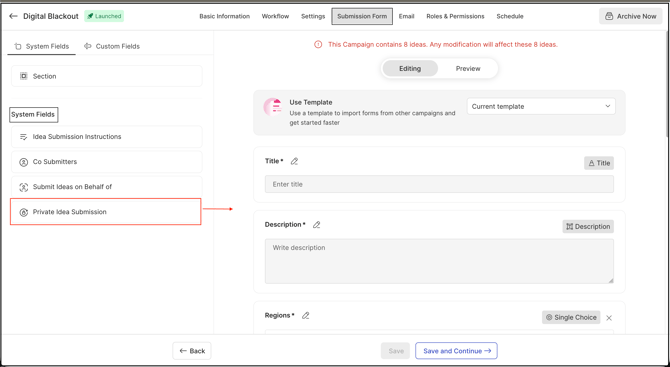Open the Workflow tab
The width and height of the screenshot is (670, 367).
275,16
